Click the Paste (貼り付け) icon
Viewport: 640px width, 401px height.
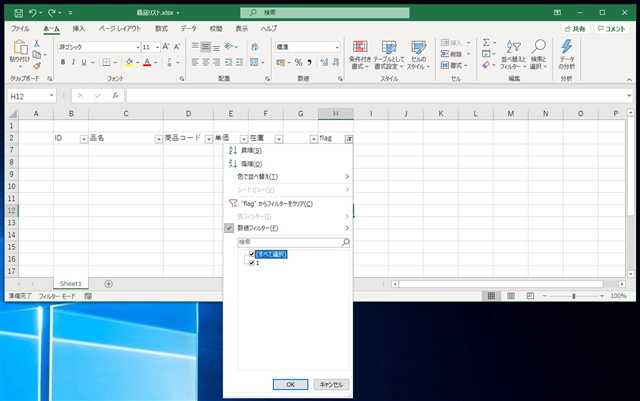pyautogui.click(x=20, y=47)
